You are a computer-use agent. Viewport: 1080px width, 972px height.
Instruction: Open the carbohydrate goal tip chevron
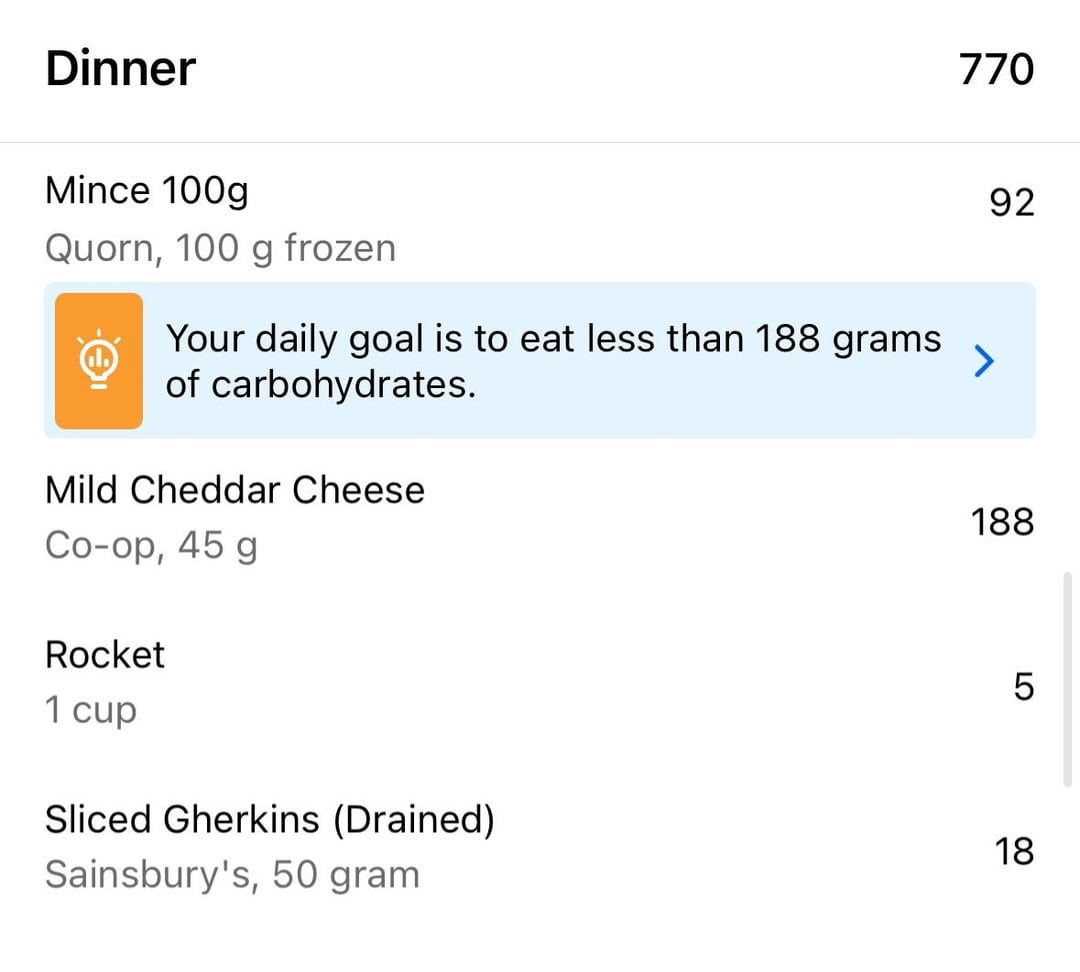[984, 361]
